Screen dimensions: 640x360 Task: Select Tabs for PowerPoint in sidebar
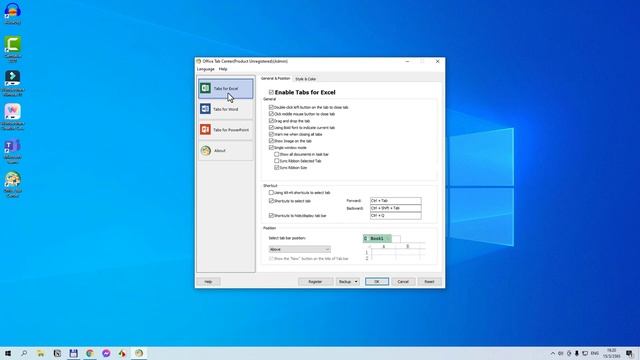pos(226,130)
